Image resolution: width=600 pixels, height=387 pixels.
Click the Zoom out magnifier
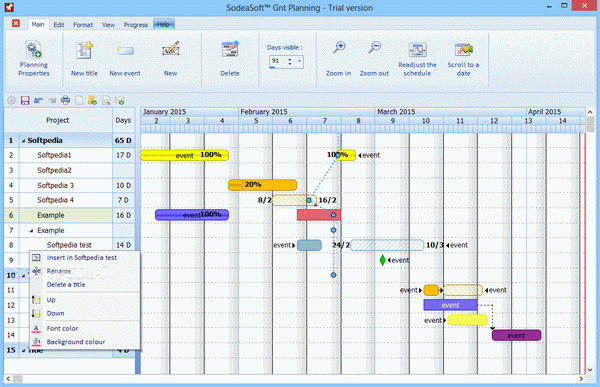[x=374, y=47]
